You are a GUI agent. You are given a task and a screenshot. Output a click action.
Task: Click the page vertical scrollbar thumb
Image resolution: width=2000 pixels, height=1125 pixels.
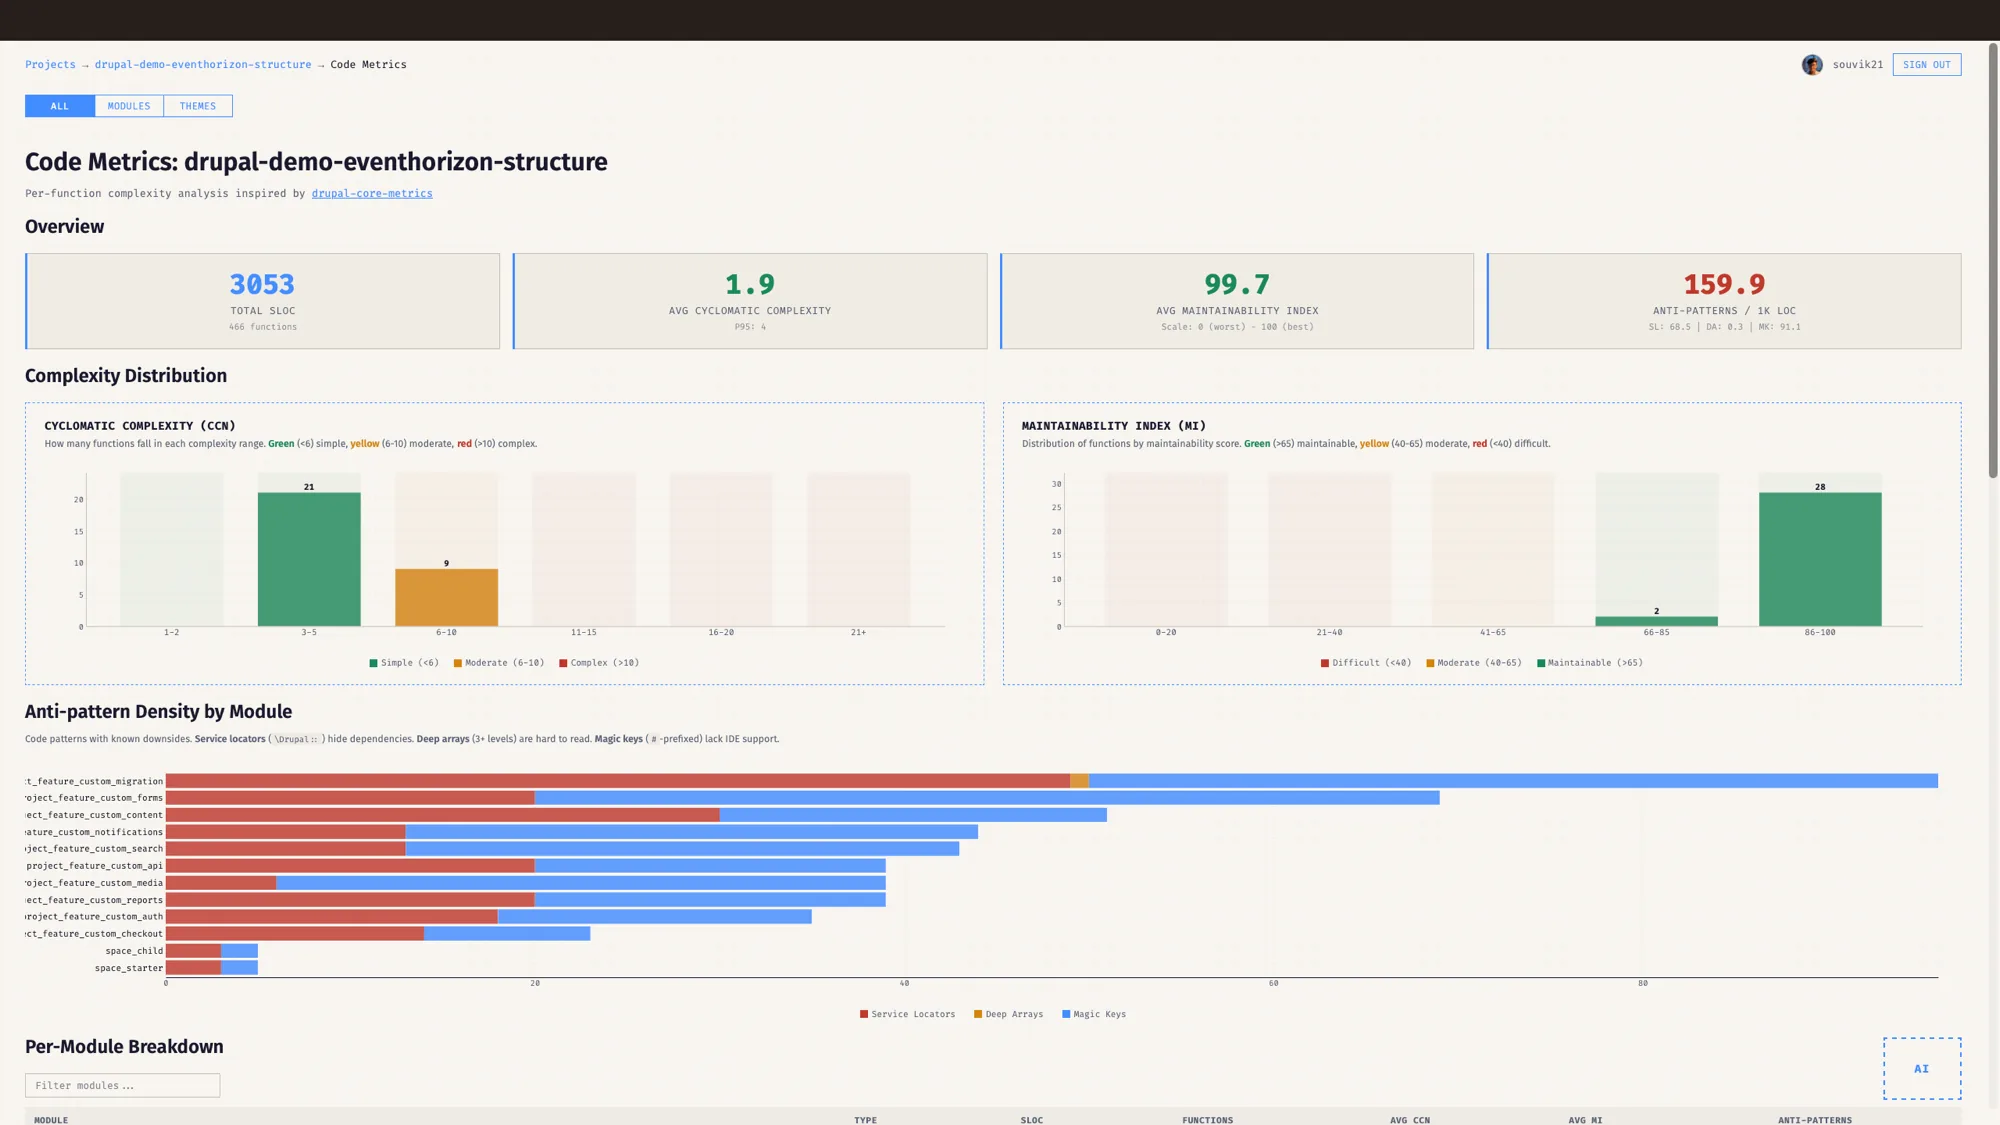pos(1993,260)
